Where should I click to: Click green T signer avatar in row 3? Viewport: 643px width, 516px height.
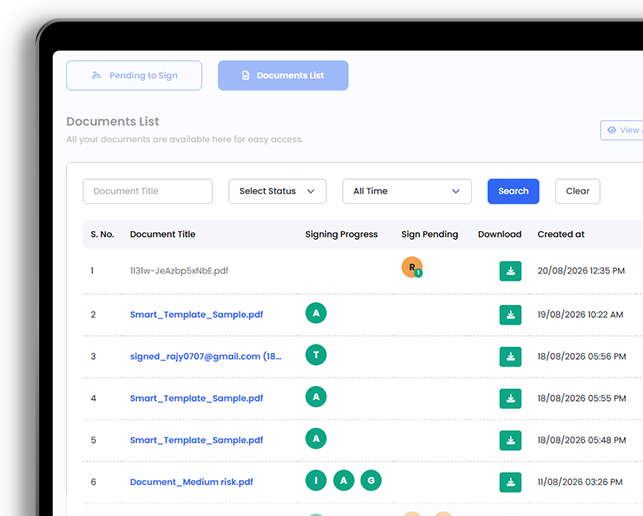click(x=316, y=355)
